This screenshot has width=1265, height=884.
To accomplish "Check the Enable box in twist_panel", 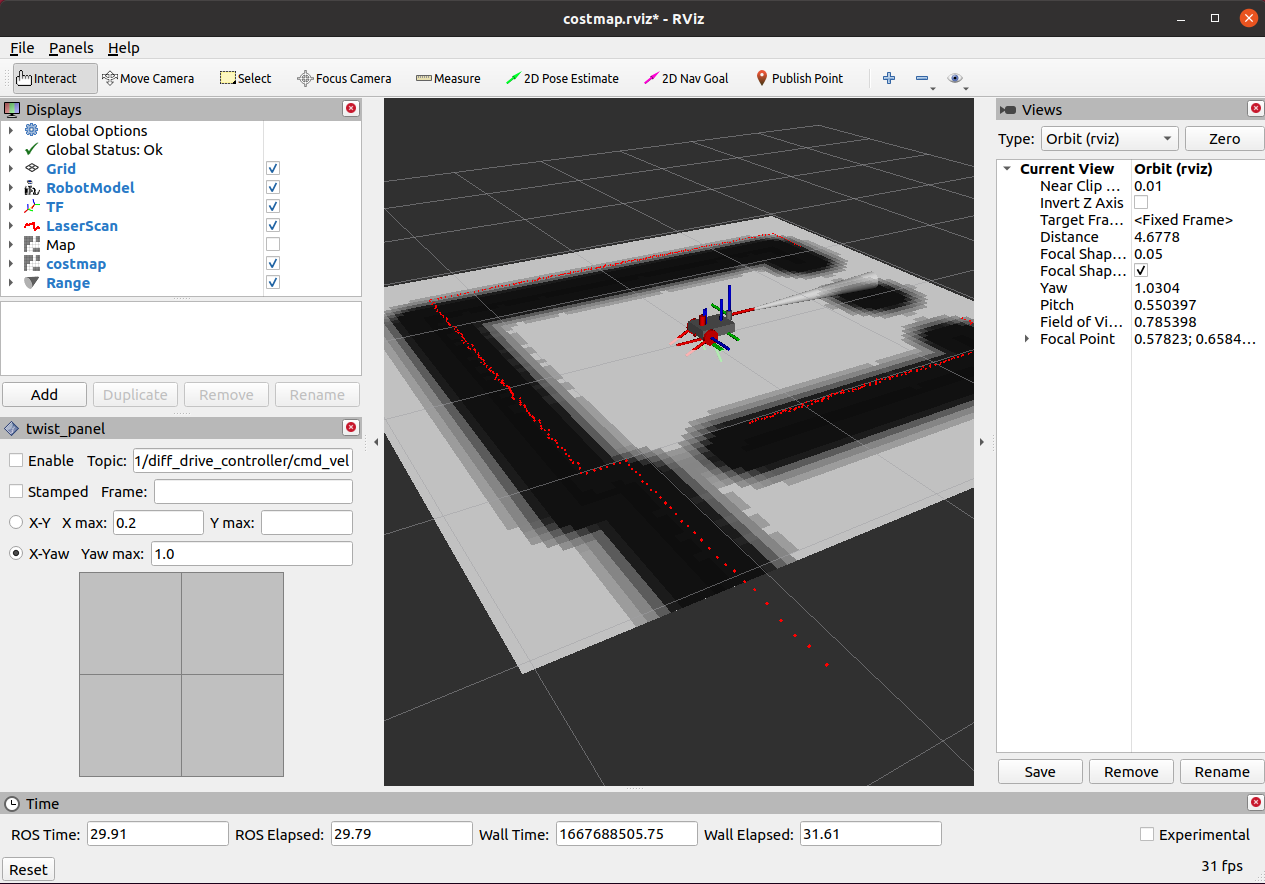I will coord(15,461).
